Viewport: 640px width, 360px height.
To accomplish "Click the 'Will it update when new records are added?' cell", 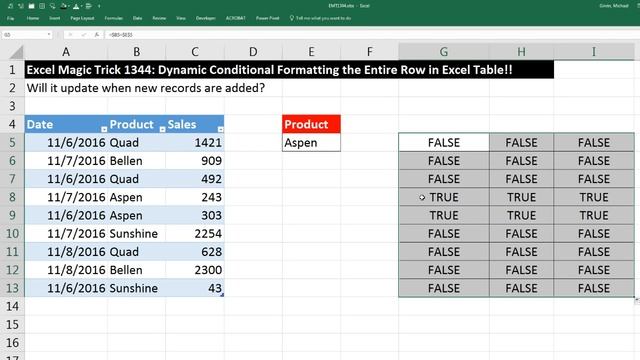I will point(146,88).
